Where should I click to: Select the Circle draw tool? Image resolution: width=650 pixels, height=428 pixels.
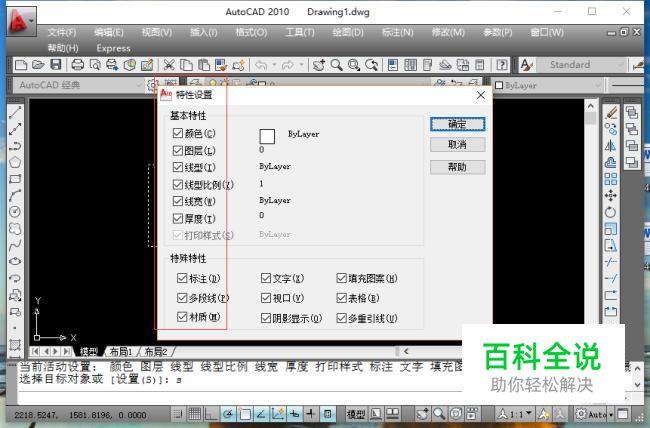click(x=15, y=212)
